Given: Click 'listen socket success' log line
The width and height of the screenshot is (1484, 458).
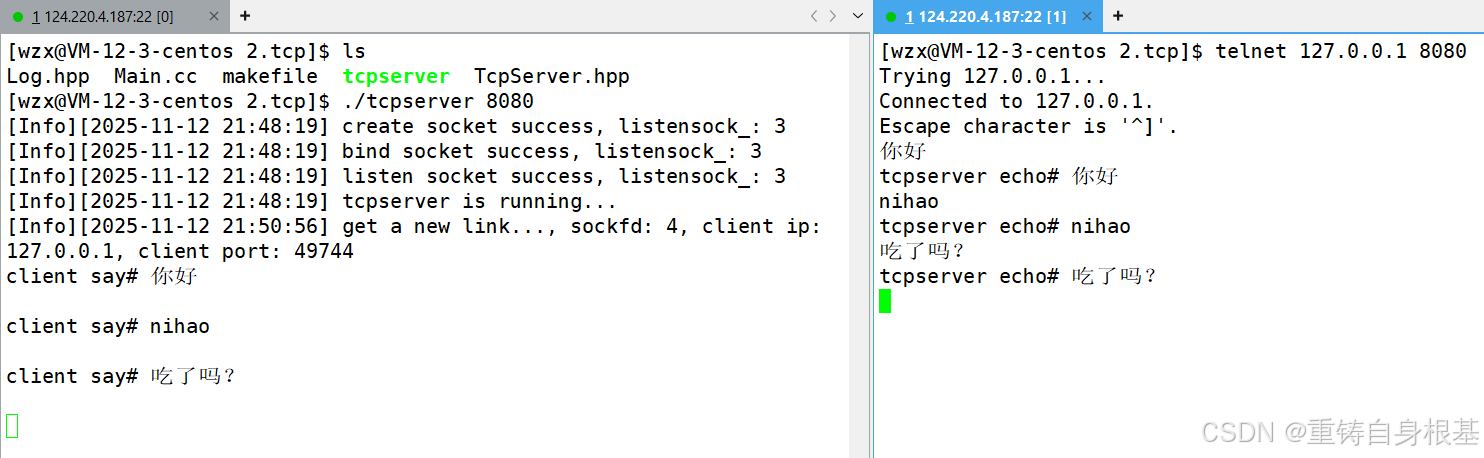Looking at the screenshot, I should point(396,176).
